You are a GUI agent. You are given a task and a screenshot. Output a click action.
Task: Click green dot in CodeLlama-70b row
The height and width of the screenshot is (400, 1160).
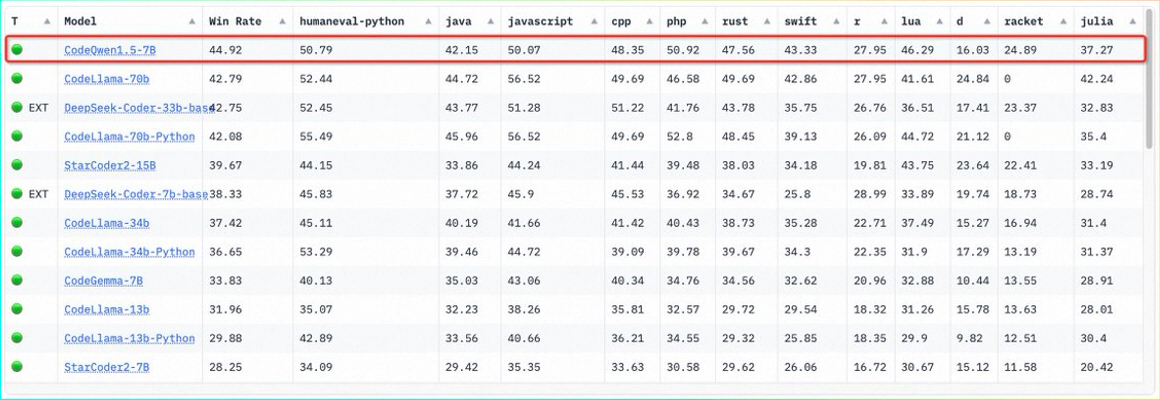(17, 79)
